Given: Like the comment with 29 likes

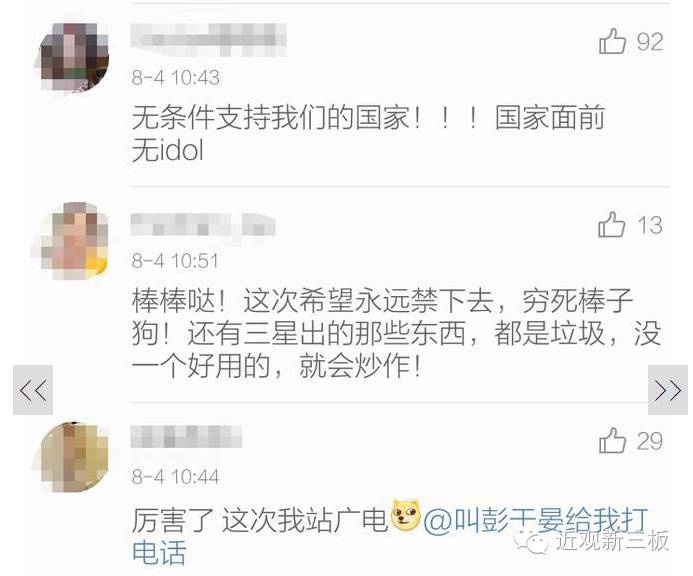Looking at the screenshot, I should click(x=612, y=440).
